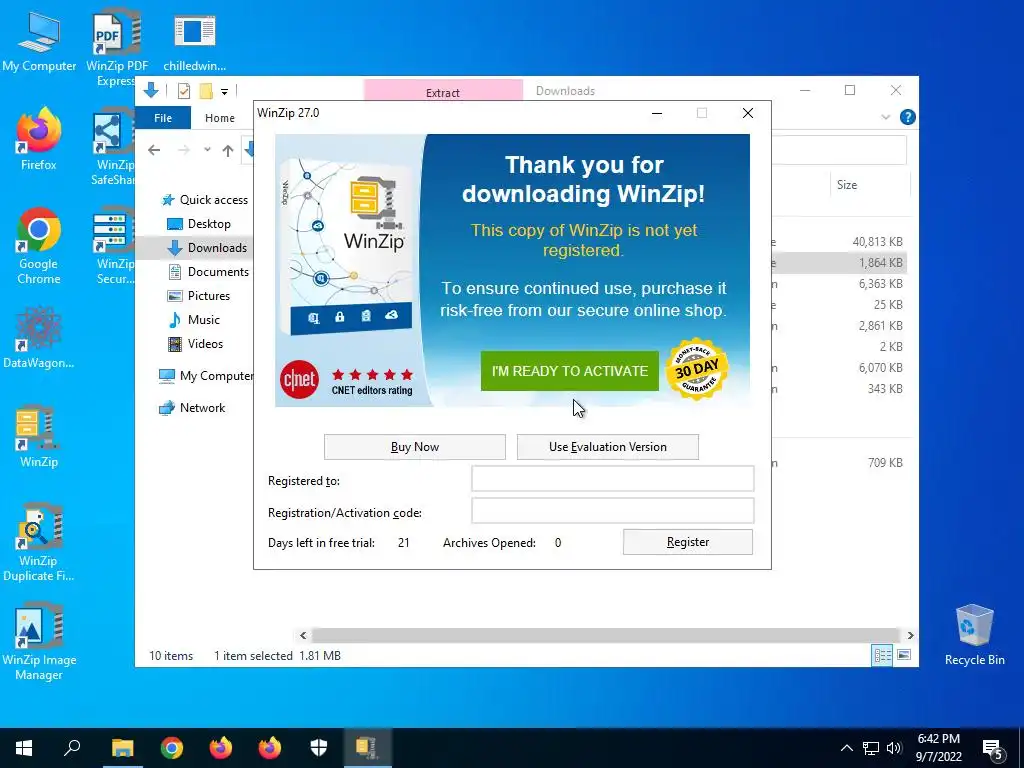Switch Explorer to details view
This screenshot has height=768, width=1024.
click(882, 655)
